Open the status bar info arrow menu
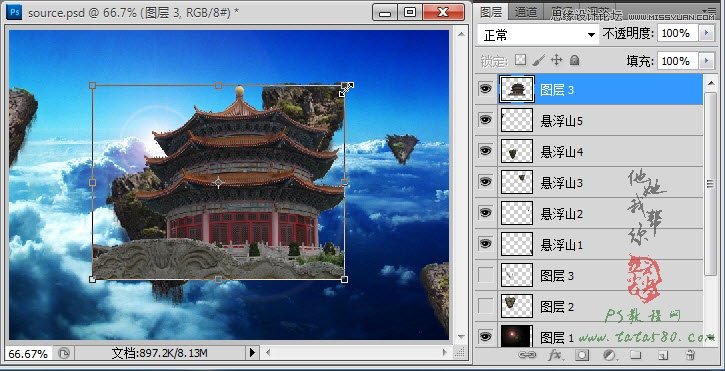The width and height of the screenshot is (725, 371). click(252, 353)
